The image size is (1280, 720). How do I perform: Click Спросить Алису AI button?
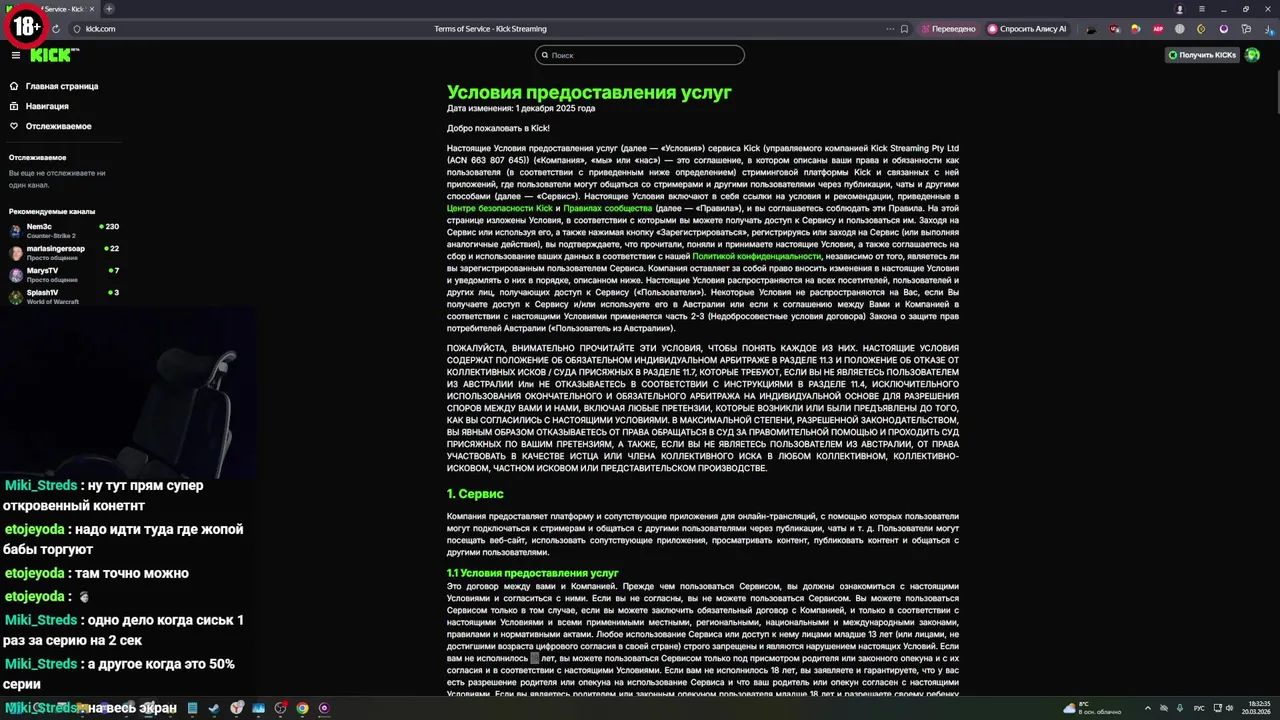point(1027,29)
